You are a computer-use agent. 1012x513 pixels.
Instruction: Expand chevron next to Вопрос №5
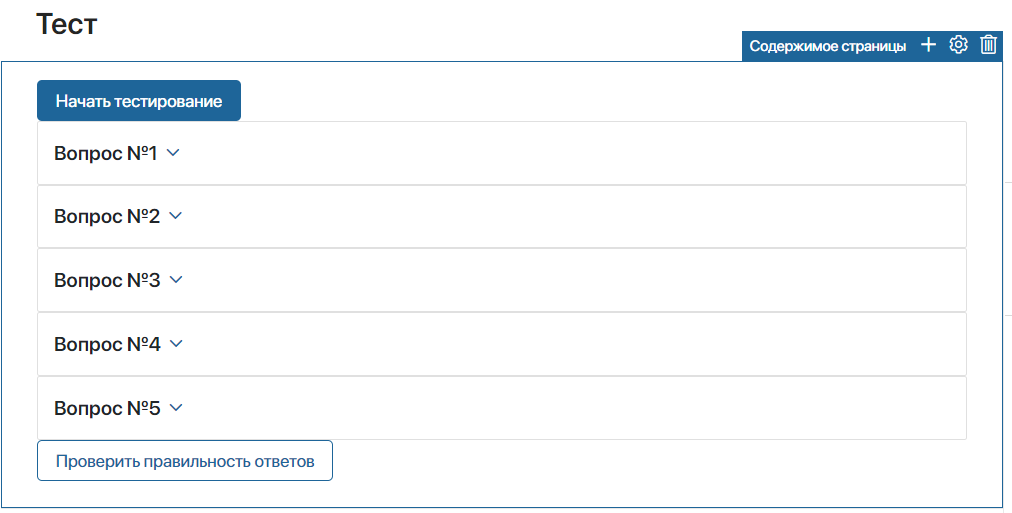176,408
